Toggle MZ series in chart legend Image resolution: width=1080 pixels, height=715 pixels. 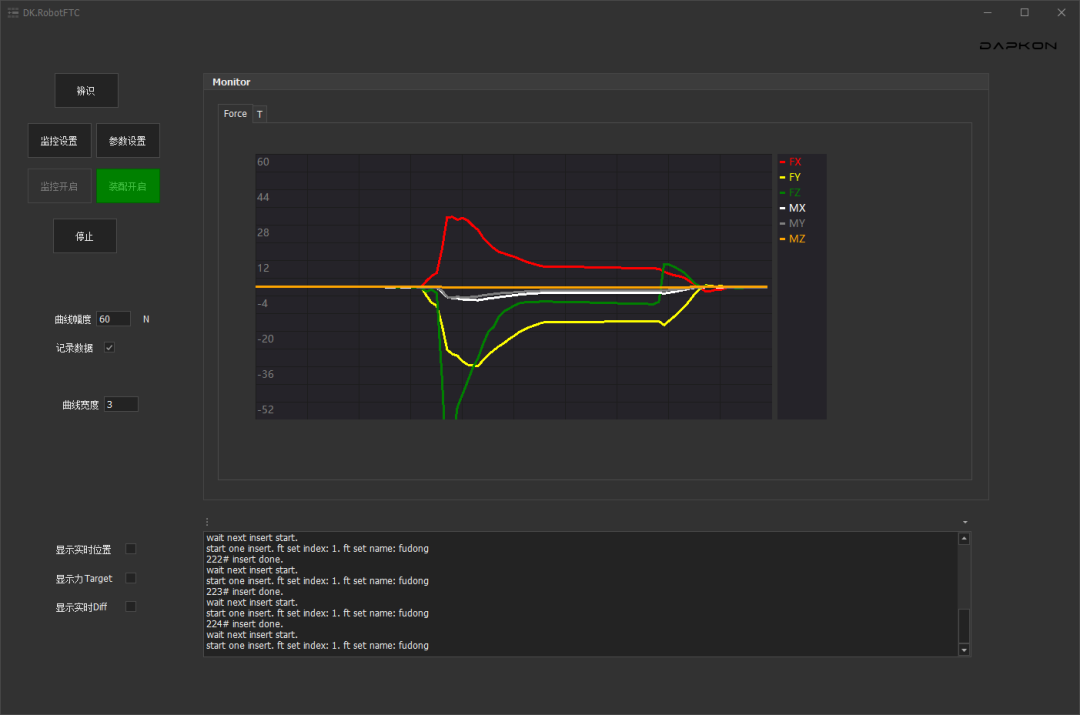click(x=793, y=239)
